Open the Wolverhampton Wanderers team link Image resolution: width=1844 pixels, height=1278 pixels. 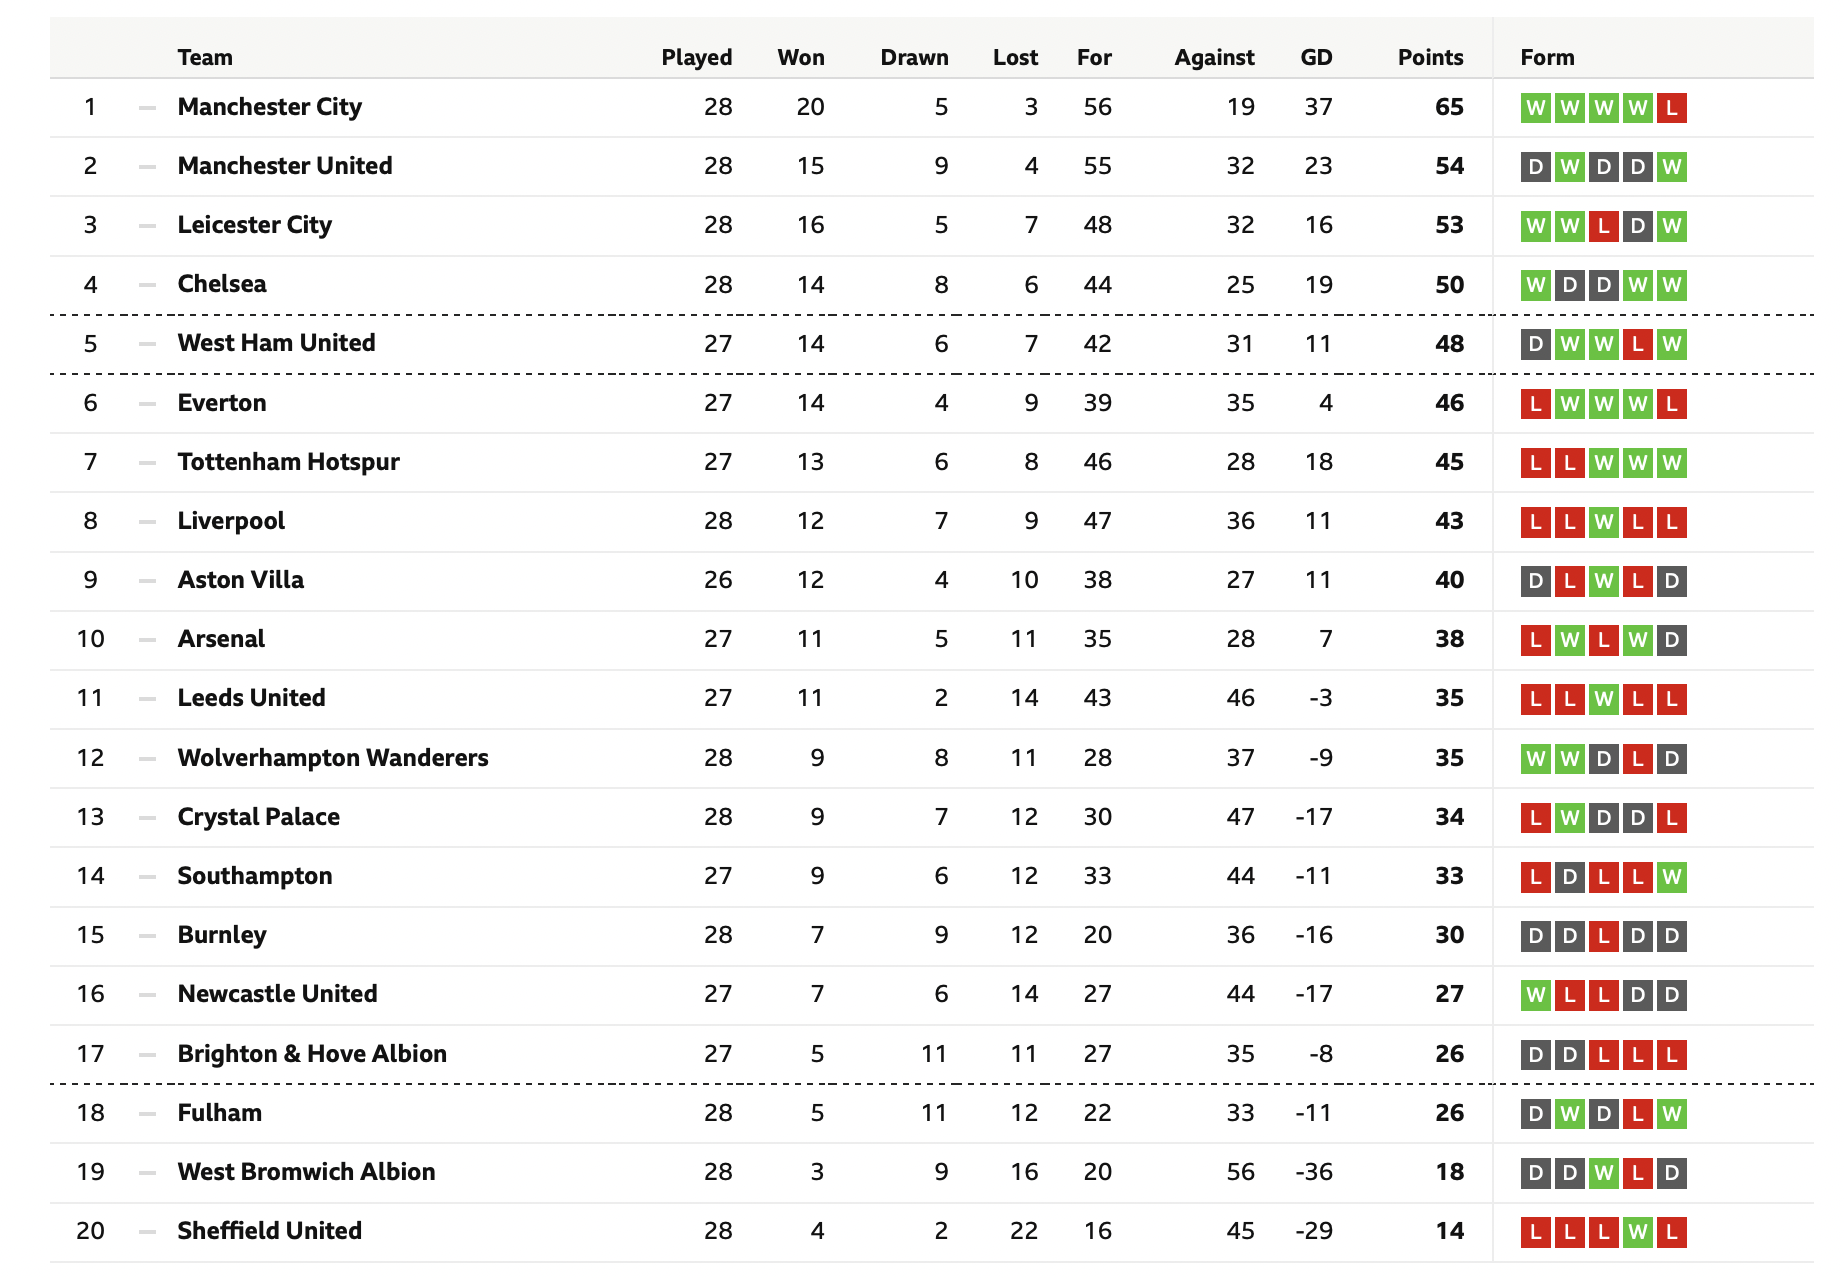tap(333, 758)
